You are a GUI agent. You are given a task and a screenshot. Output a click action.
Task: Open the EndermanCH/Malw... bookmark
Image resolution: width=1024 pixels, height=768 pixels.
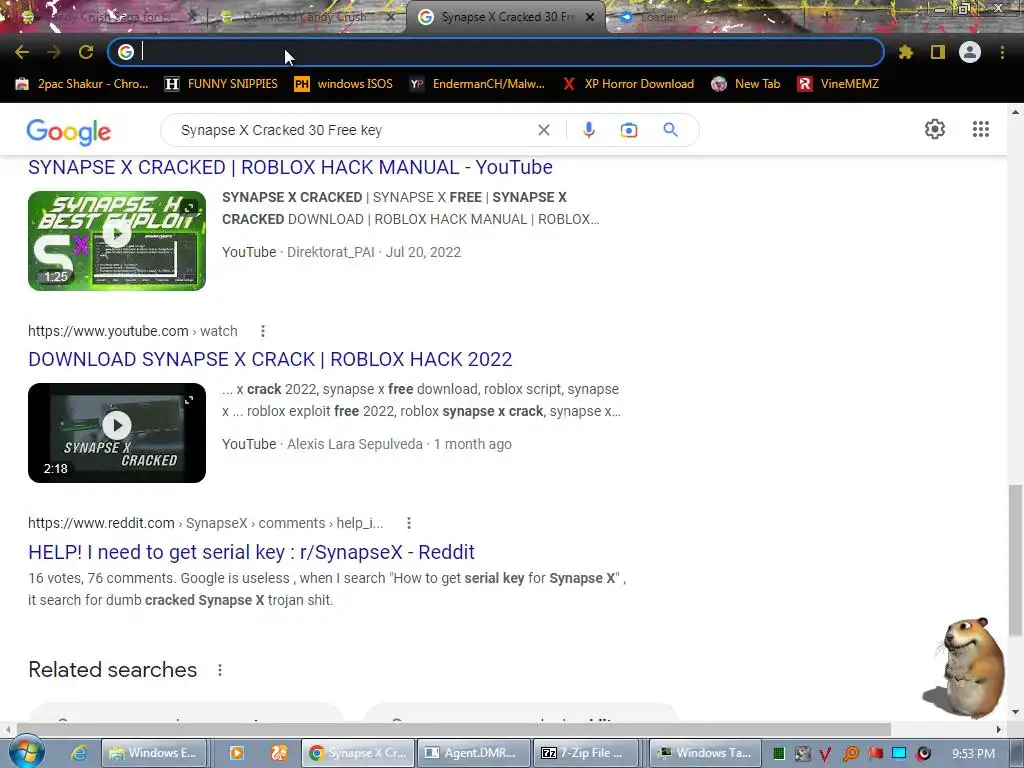477,84
